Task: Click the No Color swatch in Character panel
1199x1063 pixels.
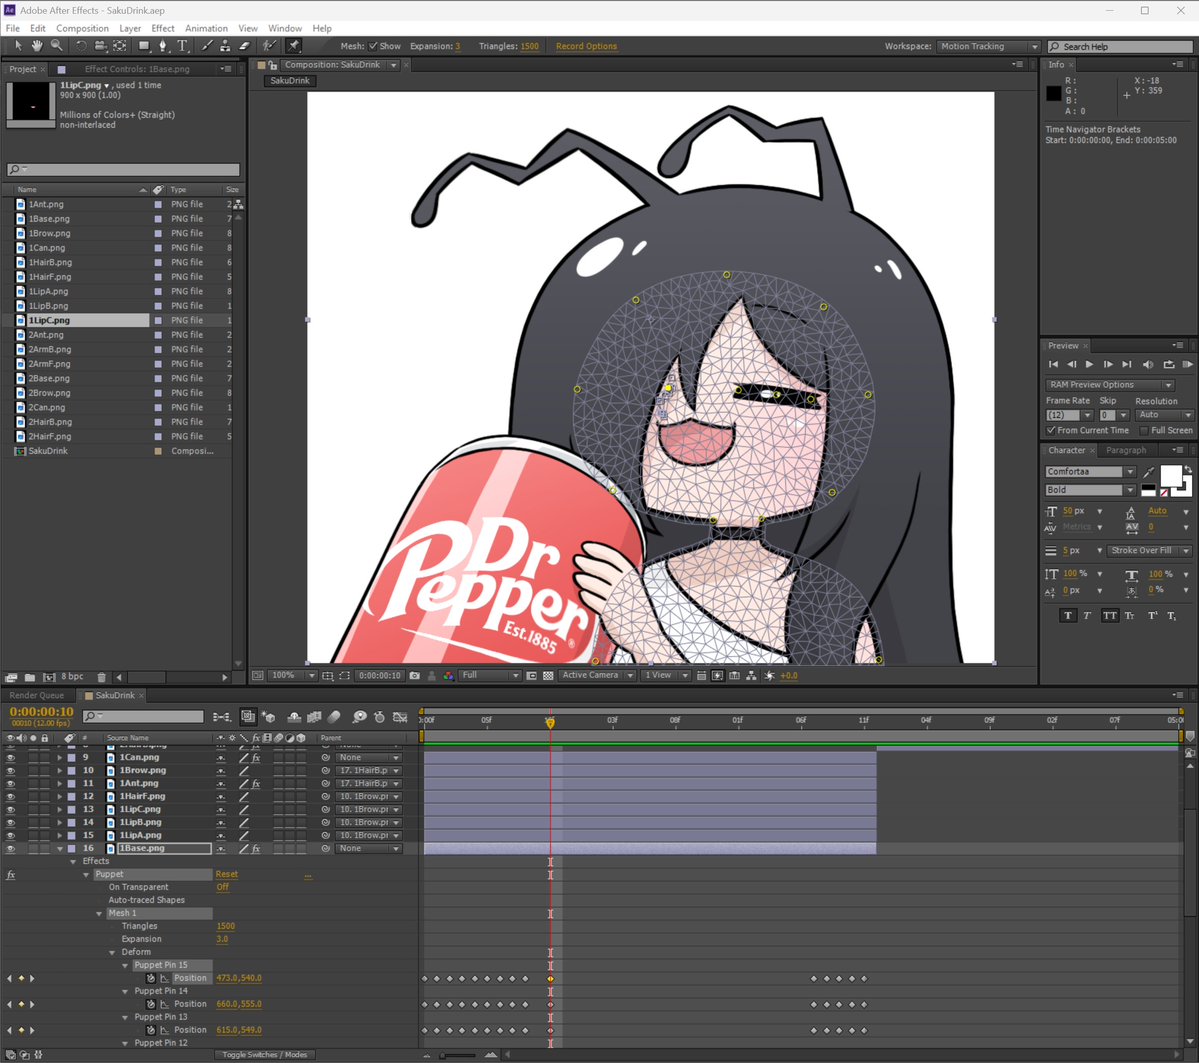Action: [x=1163, y=492]
